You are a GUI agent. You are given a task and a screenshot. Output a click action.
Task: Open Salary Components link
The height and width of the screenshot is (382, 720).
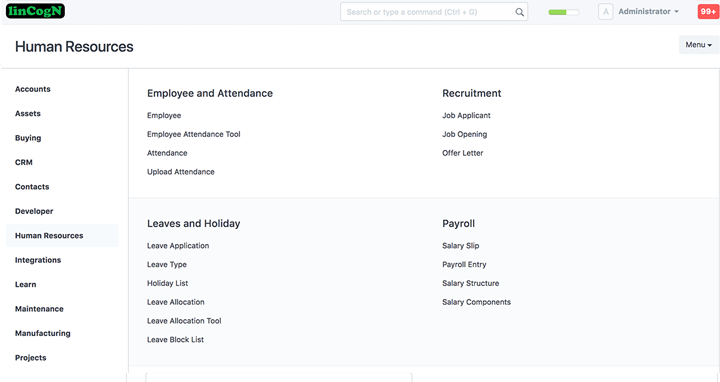click(x=476, y=303)
